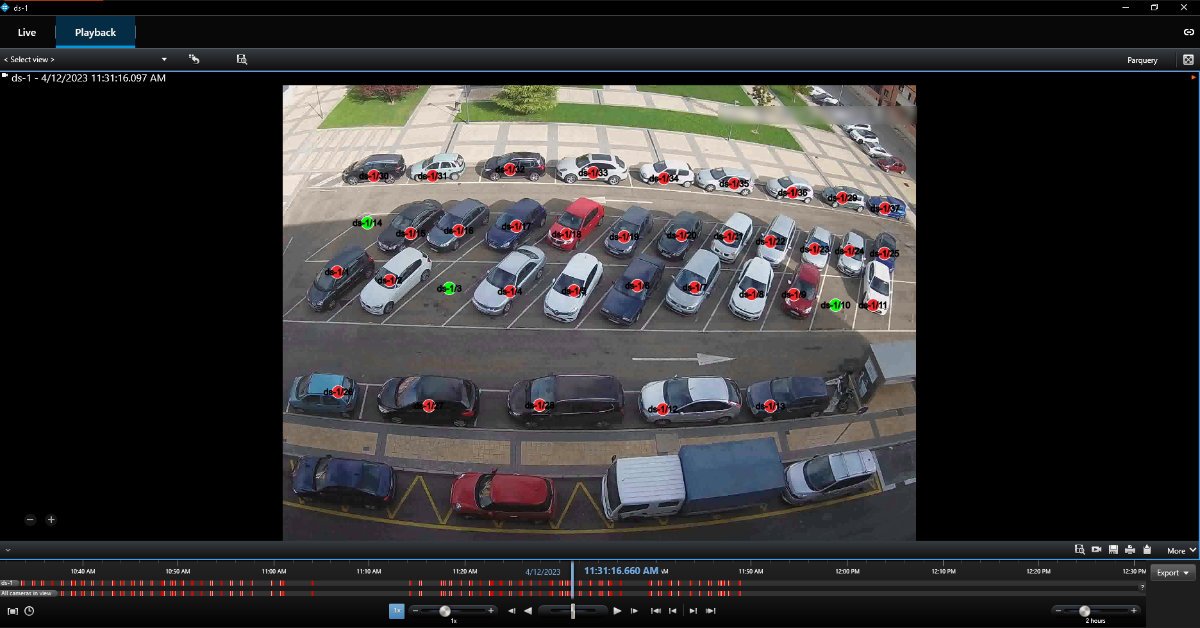Click the Parquery button
The image size is (1200, 628).
pos(1142,60)
